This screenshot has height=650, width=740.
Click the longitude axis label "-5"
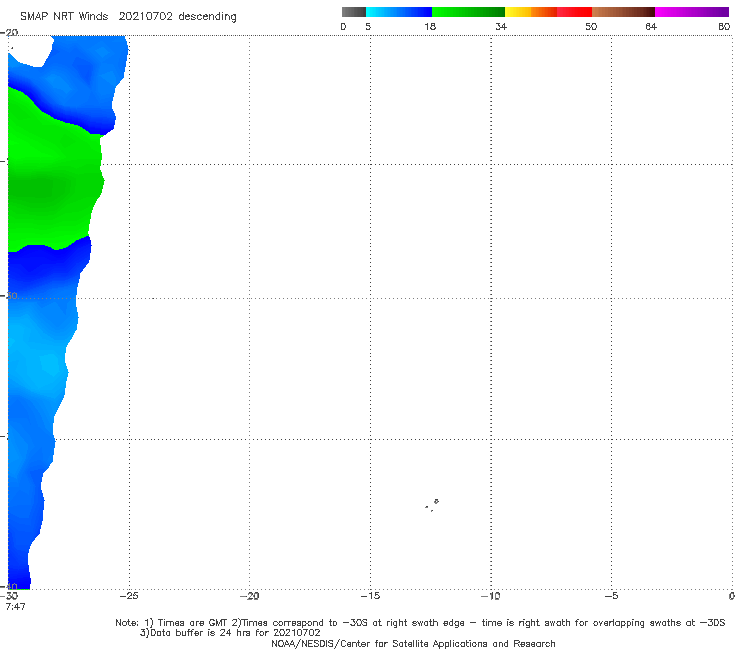(x=611, y=596)
